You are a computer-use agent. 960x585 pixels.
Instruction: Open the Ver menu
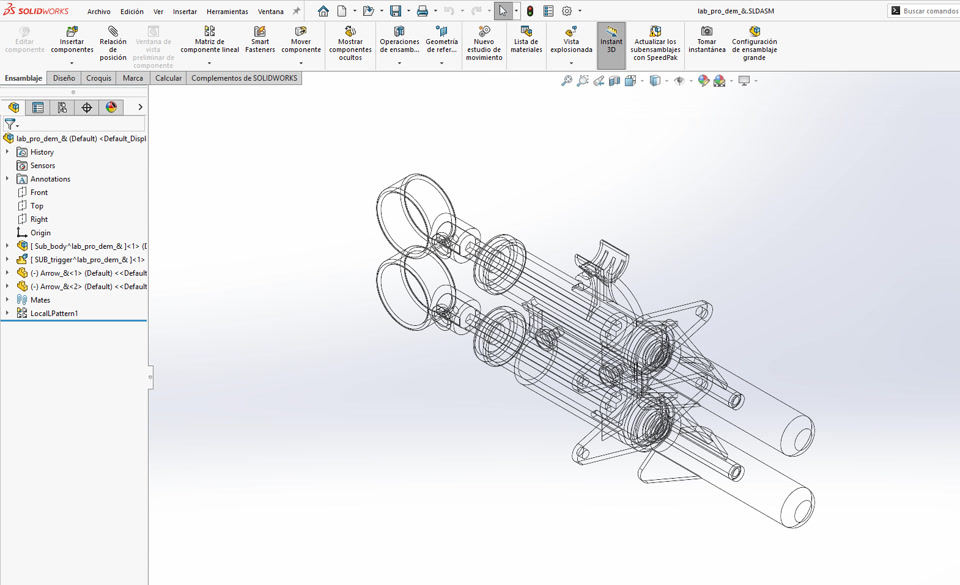[x=158, y=12]
